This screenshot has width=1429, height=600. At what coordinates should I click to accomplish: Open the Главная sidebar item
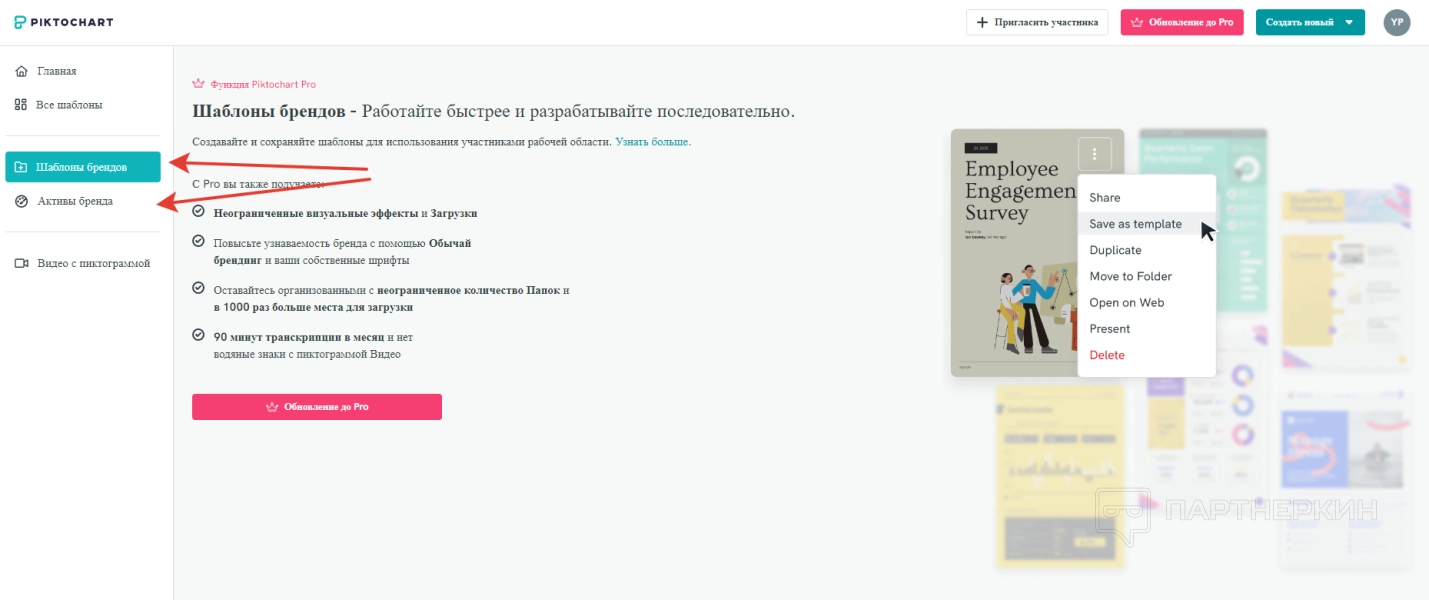pyautogui.click(x=57, y=71)
